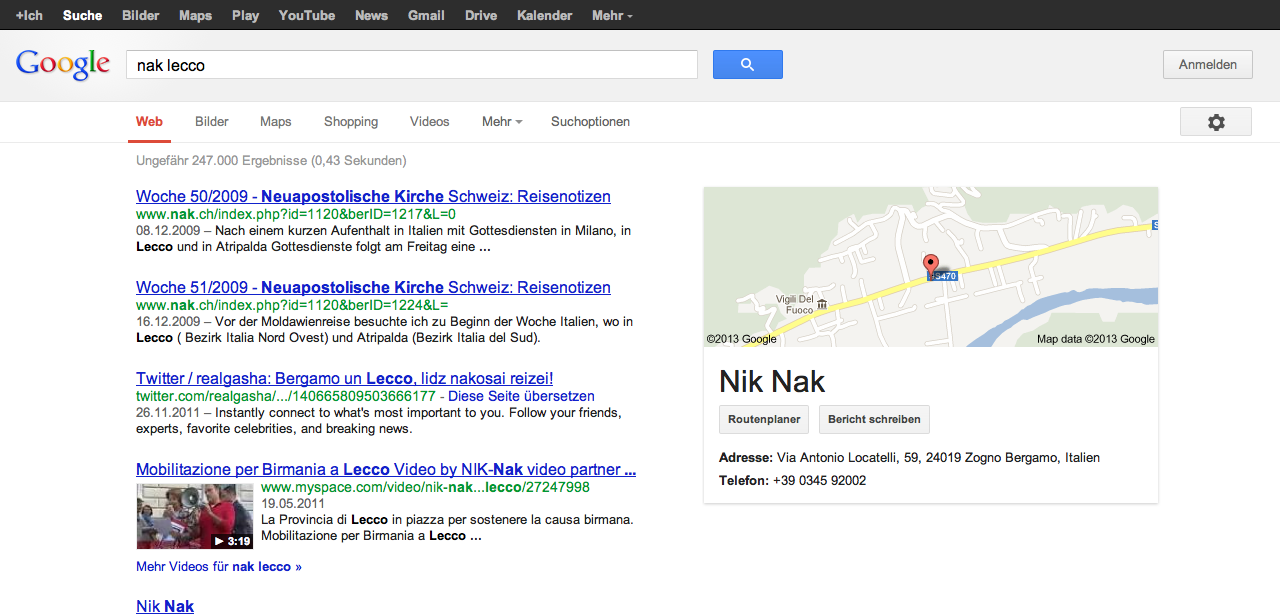1280x614 pixels.
Task: Select the Videos search tab
Action: pyautogui.click(x=429, y=122)
